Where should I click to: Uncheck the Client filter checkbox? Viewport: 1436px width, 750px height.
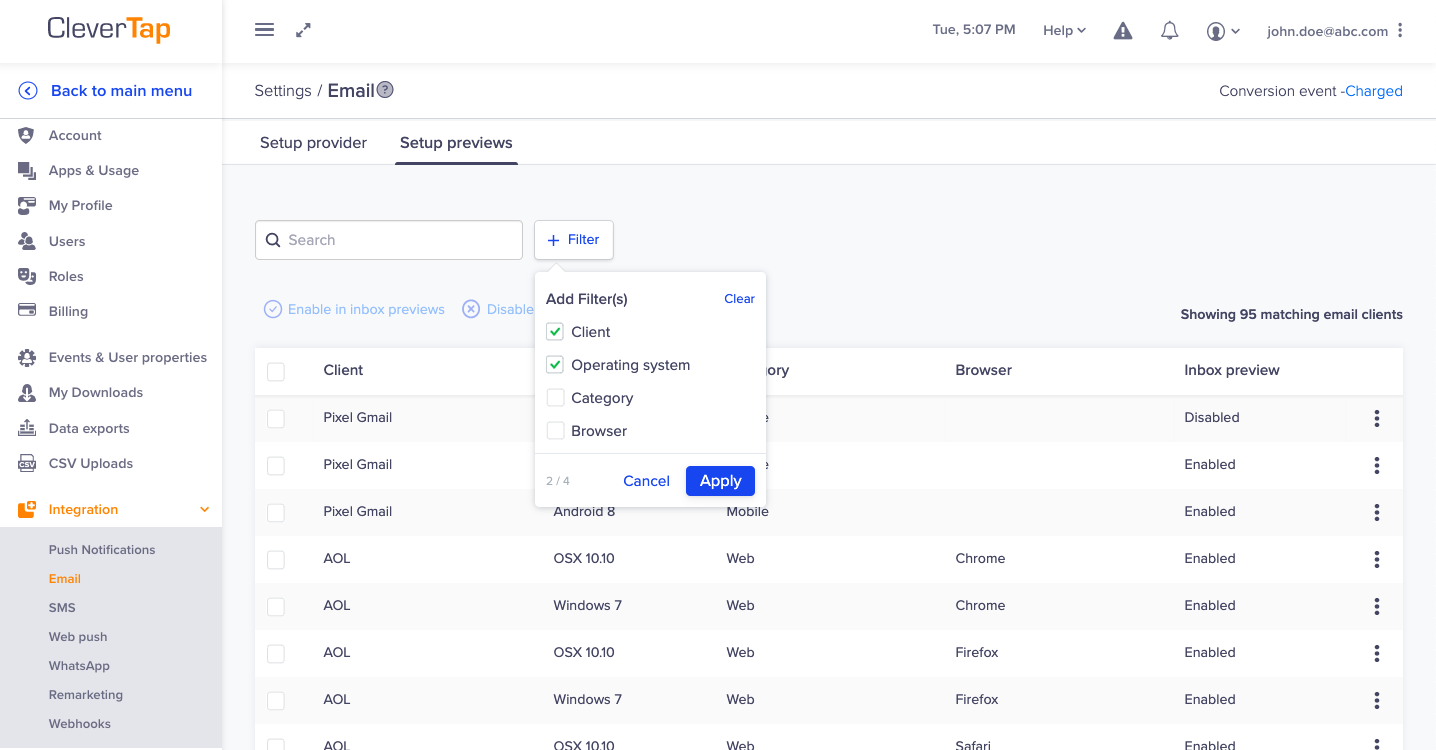pos(555,331)
